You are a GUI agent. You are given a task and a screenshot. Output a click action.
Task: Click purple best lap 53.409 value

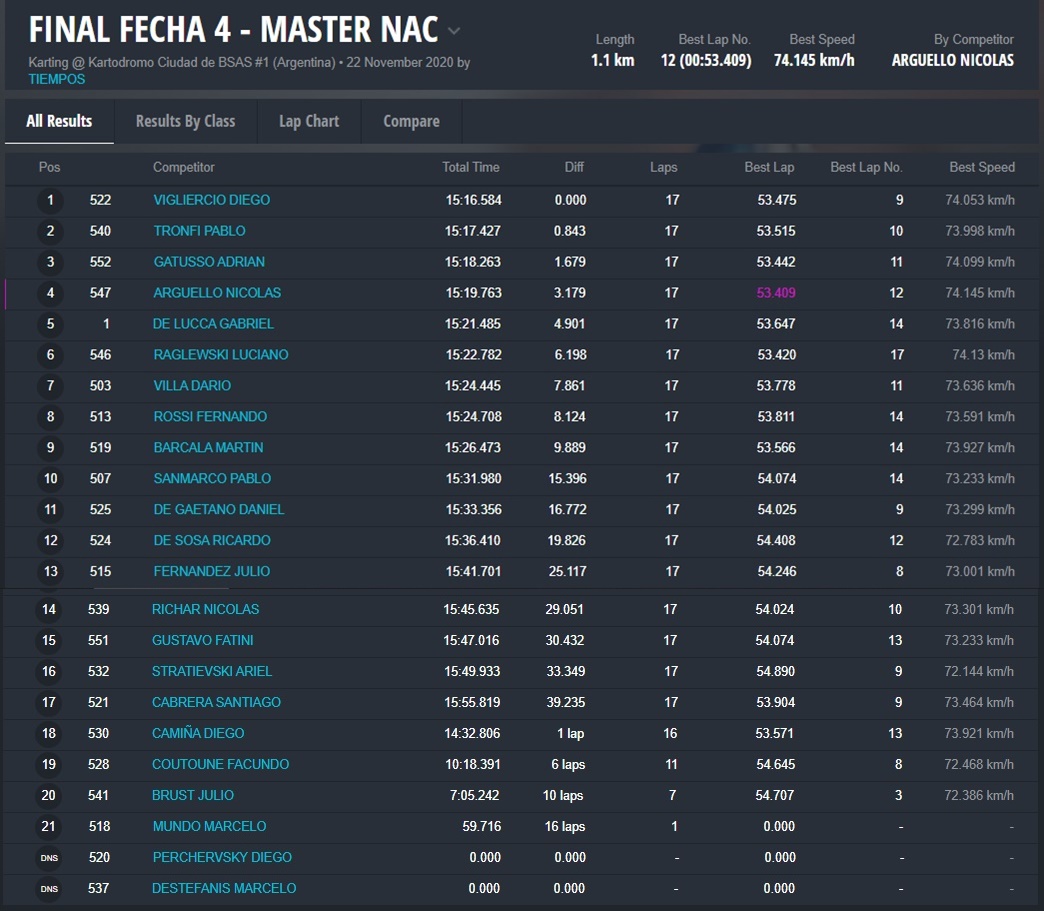click(777, 293)
